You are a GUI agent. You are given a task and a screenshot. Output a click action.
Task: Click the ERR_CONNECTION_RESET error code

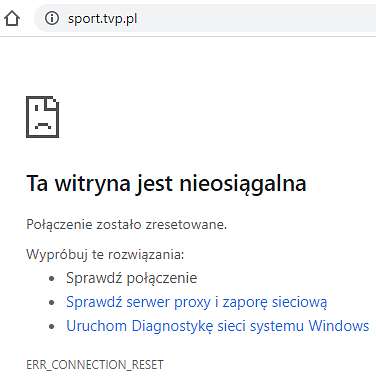tap(95, 365)
